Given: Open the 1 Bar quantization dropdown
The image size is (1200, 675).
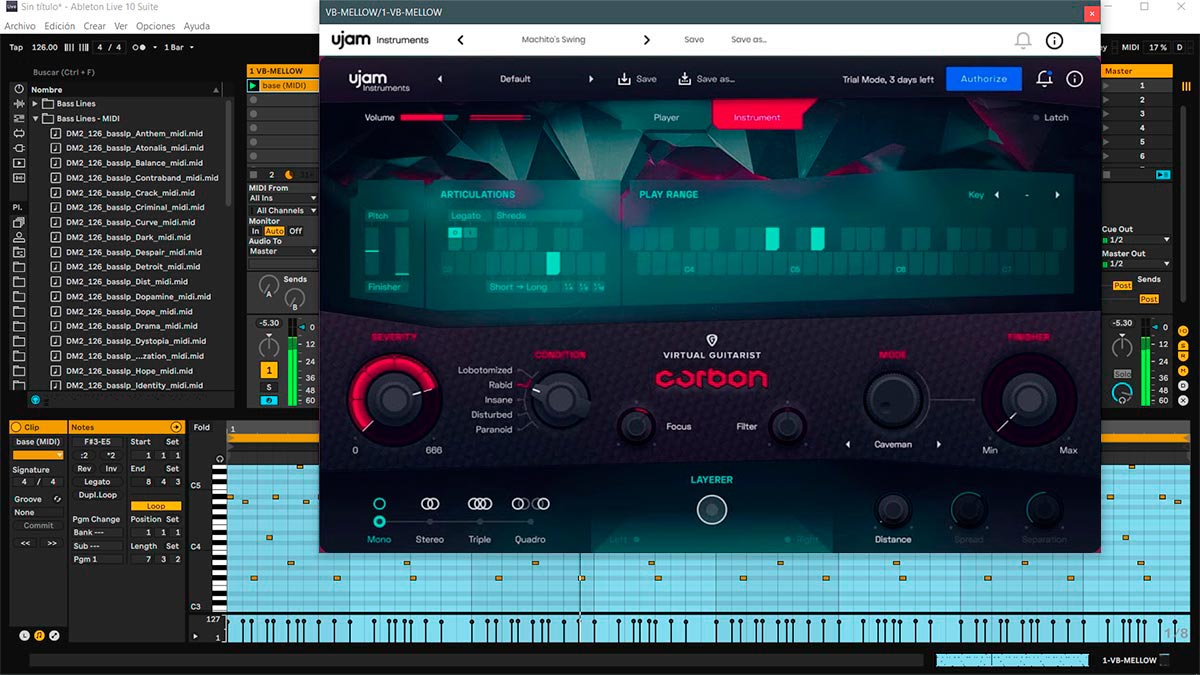Looking at the screenshot, I should pyautogui.click(x=179, y=47).
